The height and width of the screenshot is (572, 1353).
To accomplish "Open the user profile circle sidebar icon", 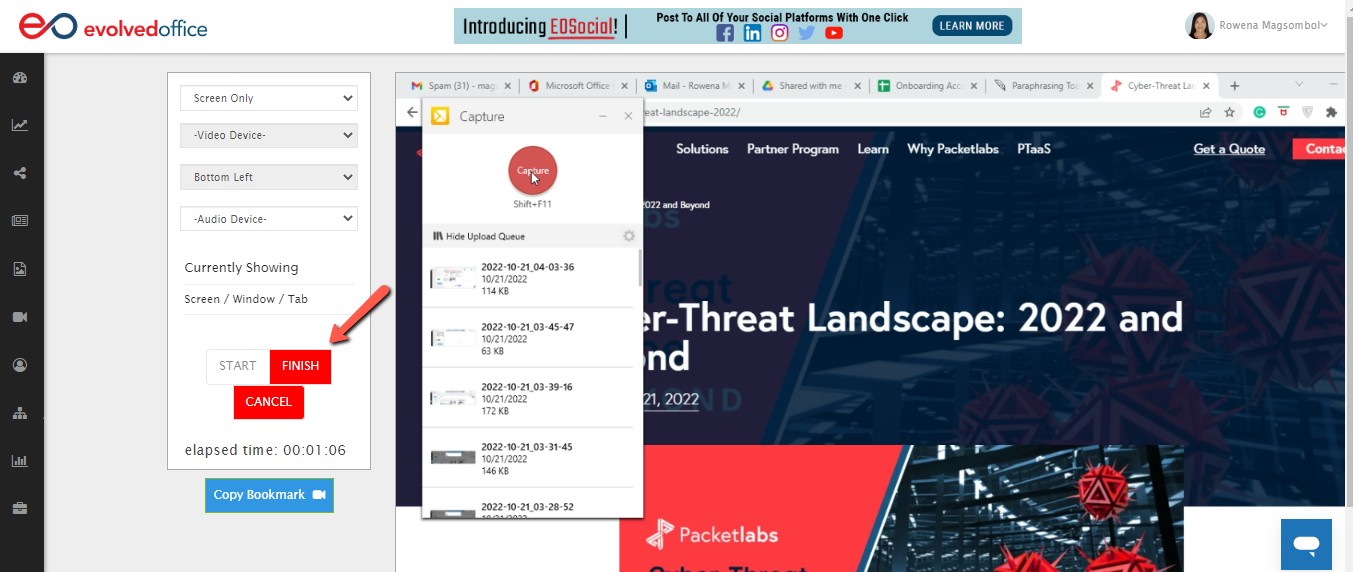I will pyautogui.click(x=19, y=365).
